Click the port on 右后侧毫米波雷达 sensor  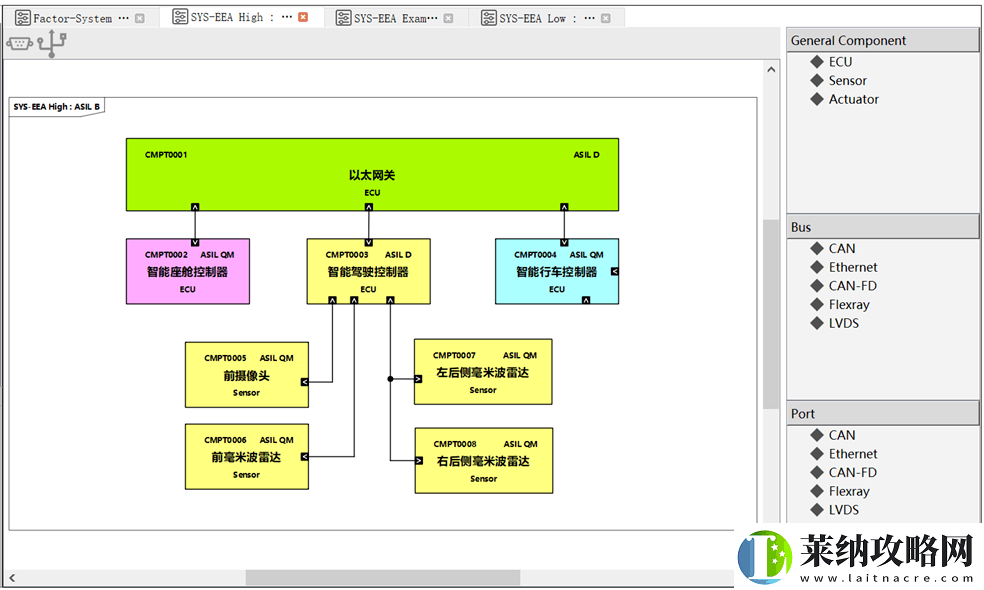click(x=419, y=461)
